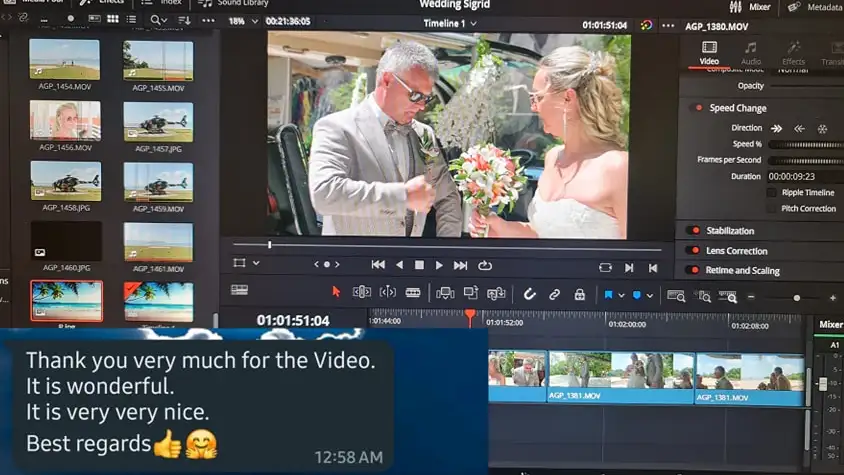
Task: Select the Blade edit tool
Action: click(413, 292)
